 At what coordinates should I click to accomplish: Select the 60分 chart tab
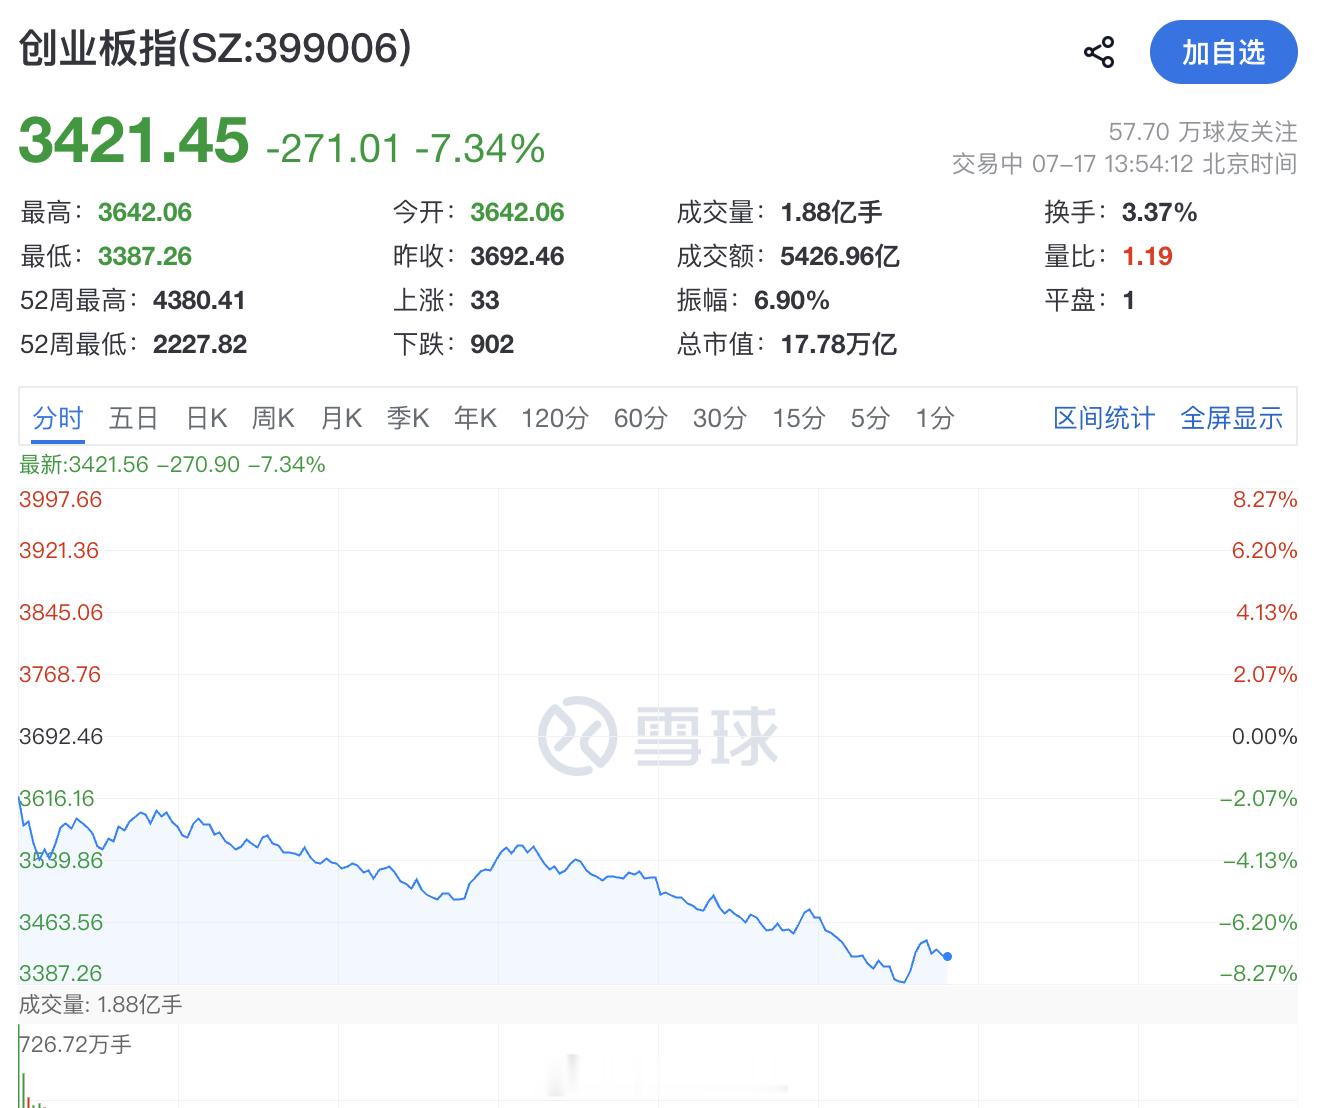click(640, 418)
